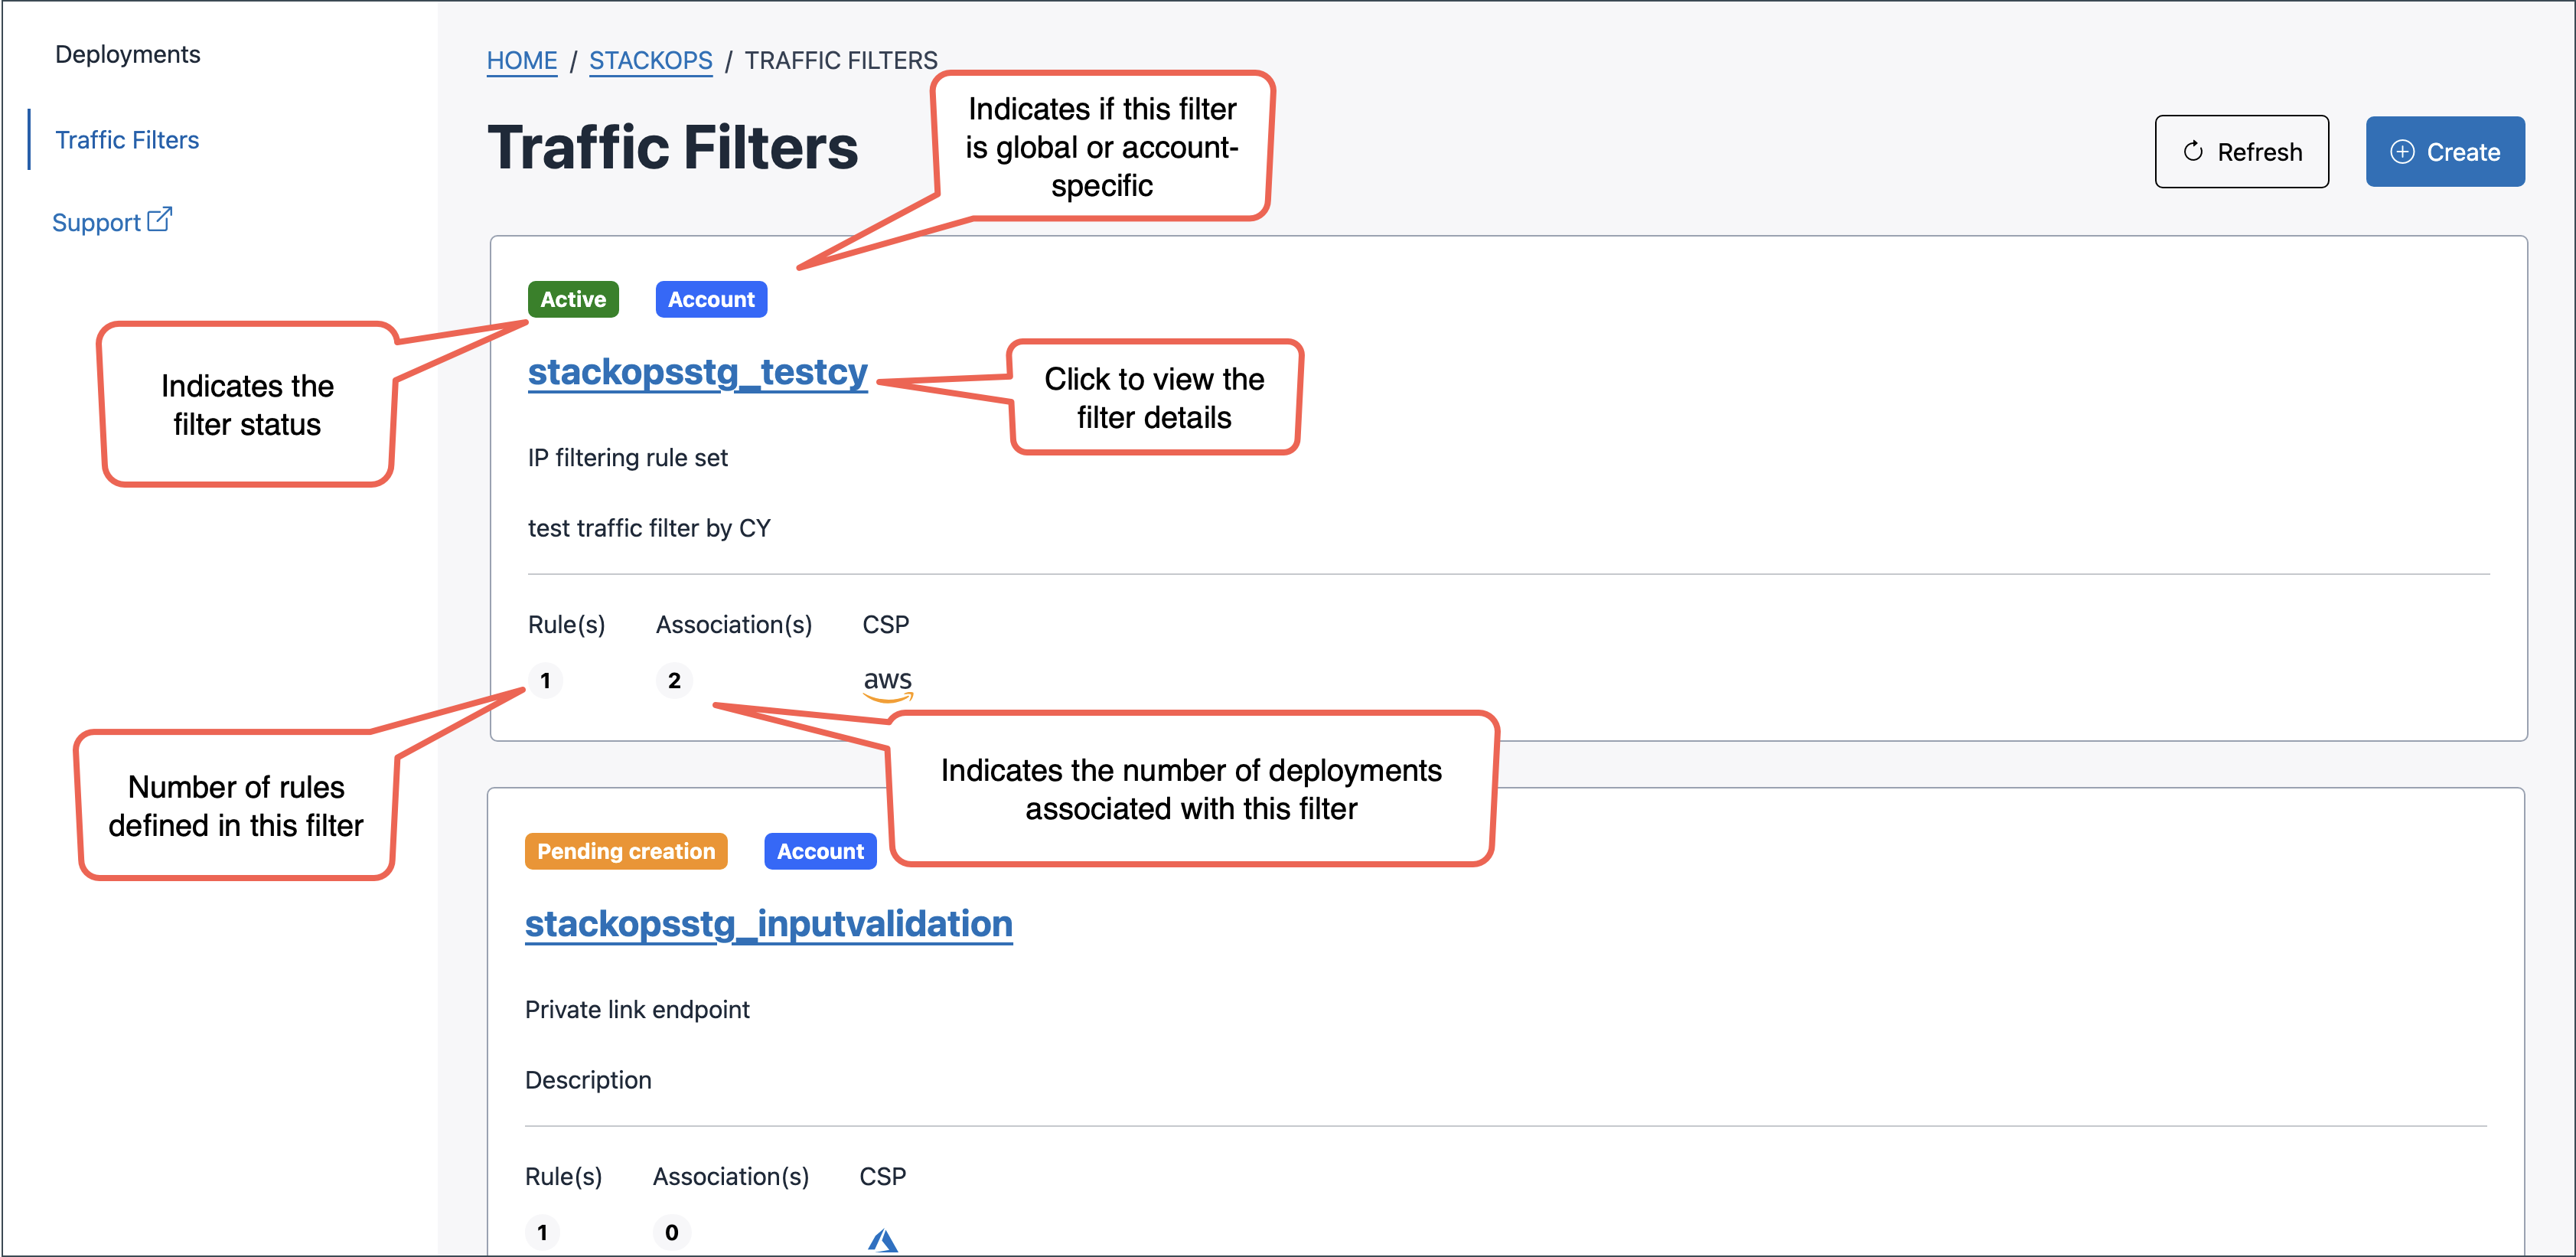
Task: Click Association(s) label in stackopsstg_testcy card
Action: pyautogui.click(x=734, y=625)
